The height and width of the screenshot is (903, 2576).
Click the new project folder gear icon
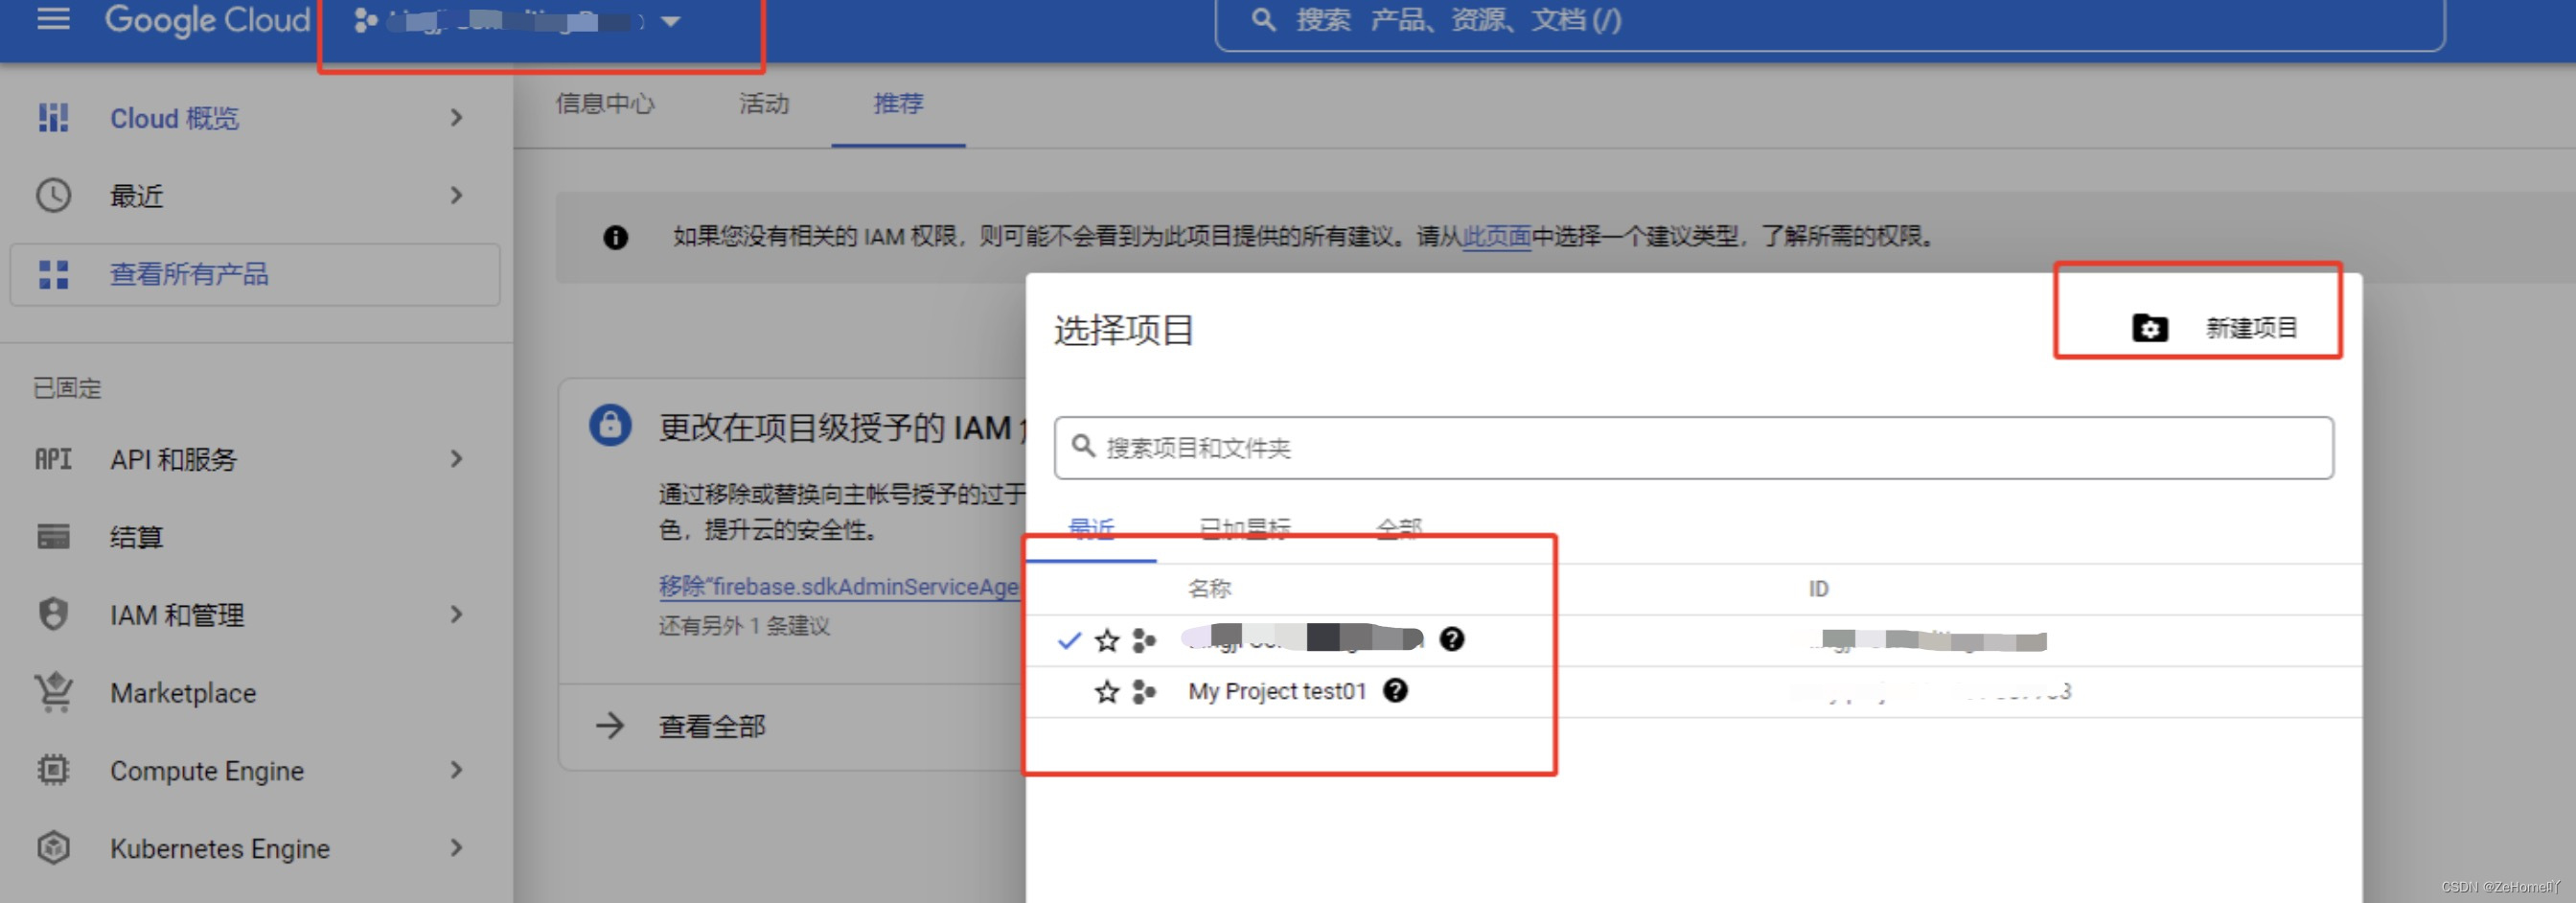point(2149,328)
